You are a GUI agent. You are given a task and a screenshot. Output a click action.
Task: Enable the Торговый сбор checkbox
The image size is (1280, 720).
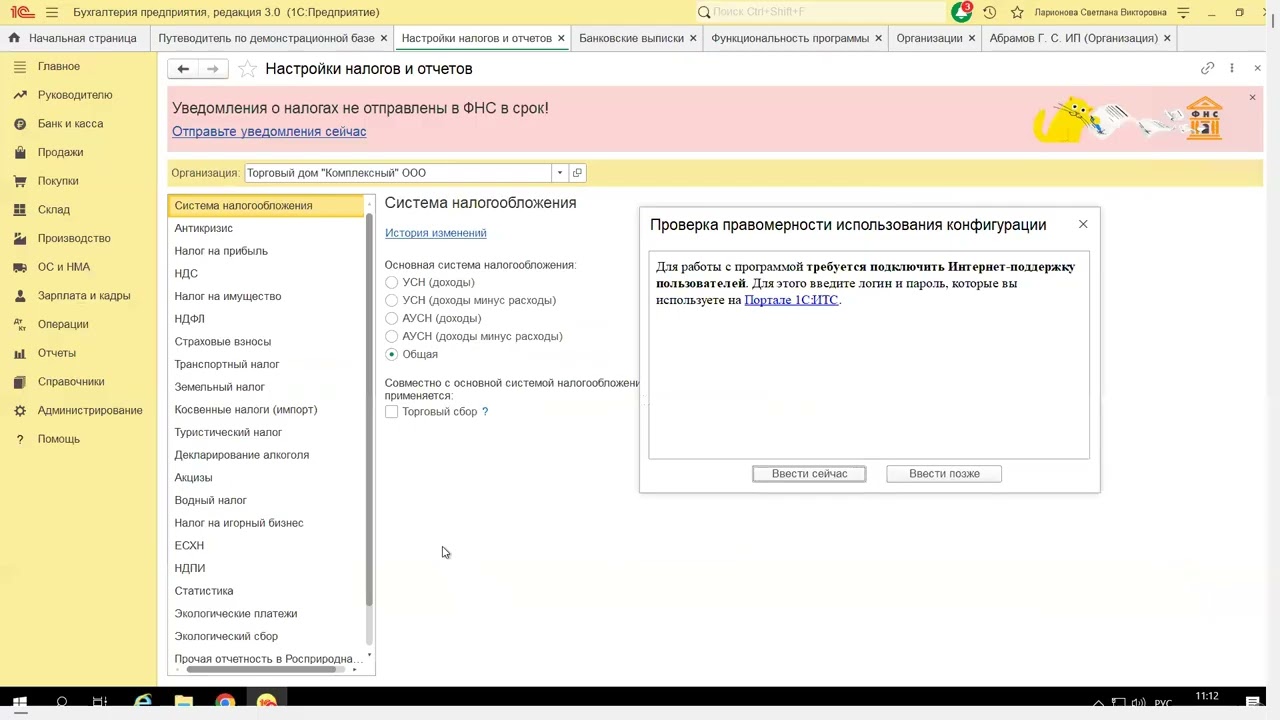(391, 412)
